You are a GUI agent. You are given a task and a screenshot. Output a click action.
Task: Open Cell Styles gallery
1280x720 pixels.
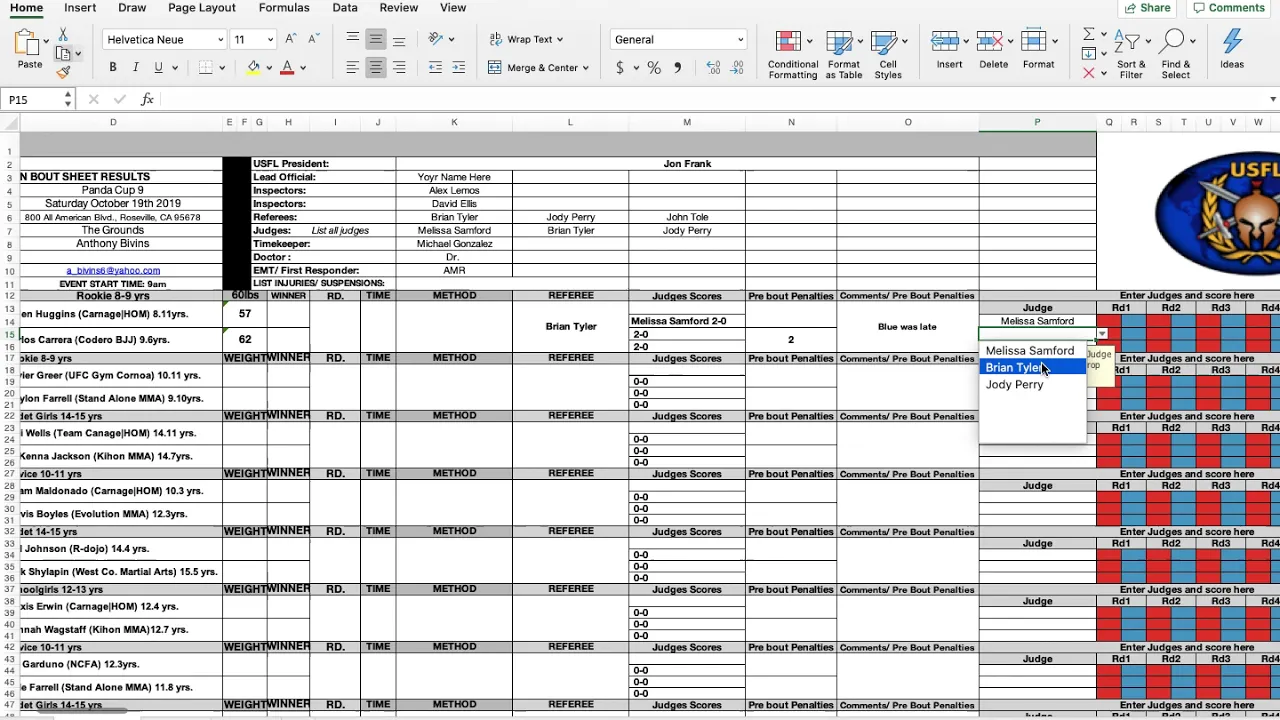click(x=888, y=55)
